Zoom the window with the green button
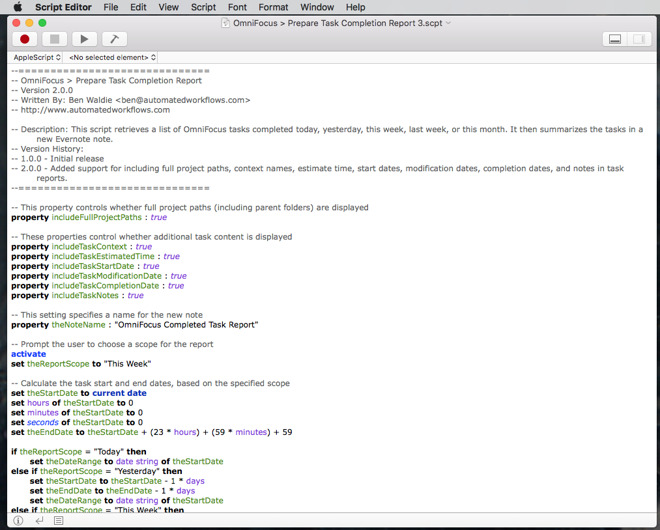 (42, 23)
